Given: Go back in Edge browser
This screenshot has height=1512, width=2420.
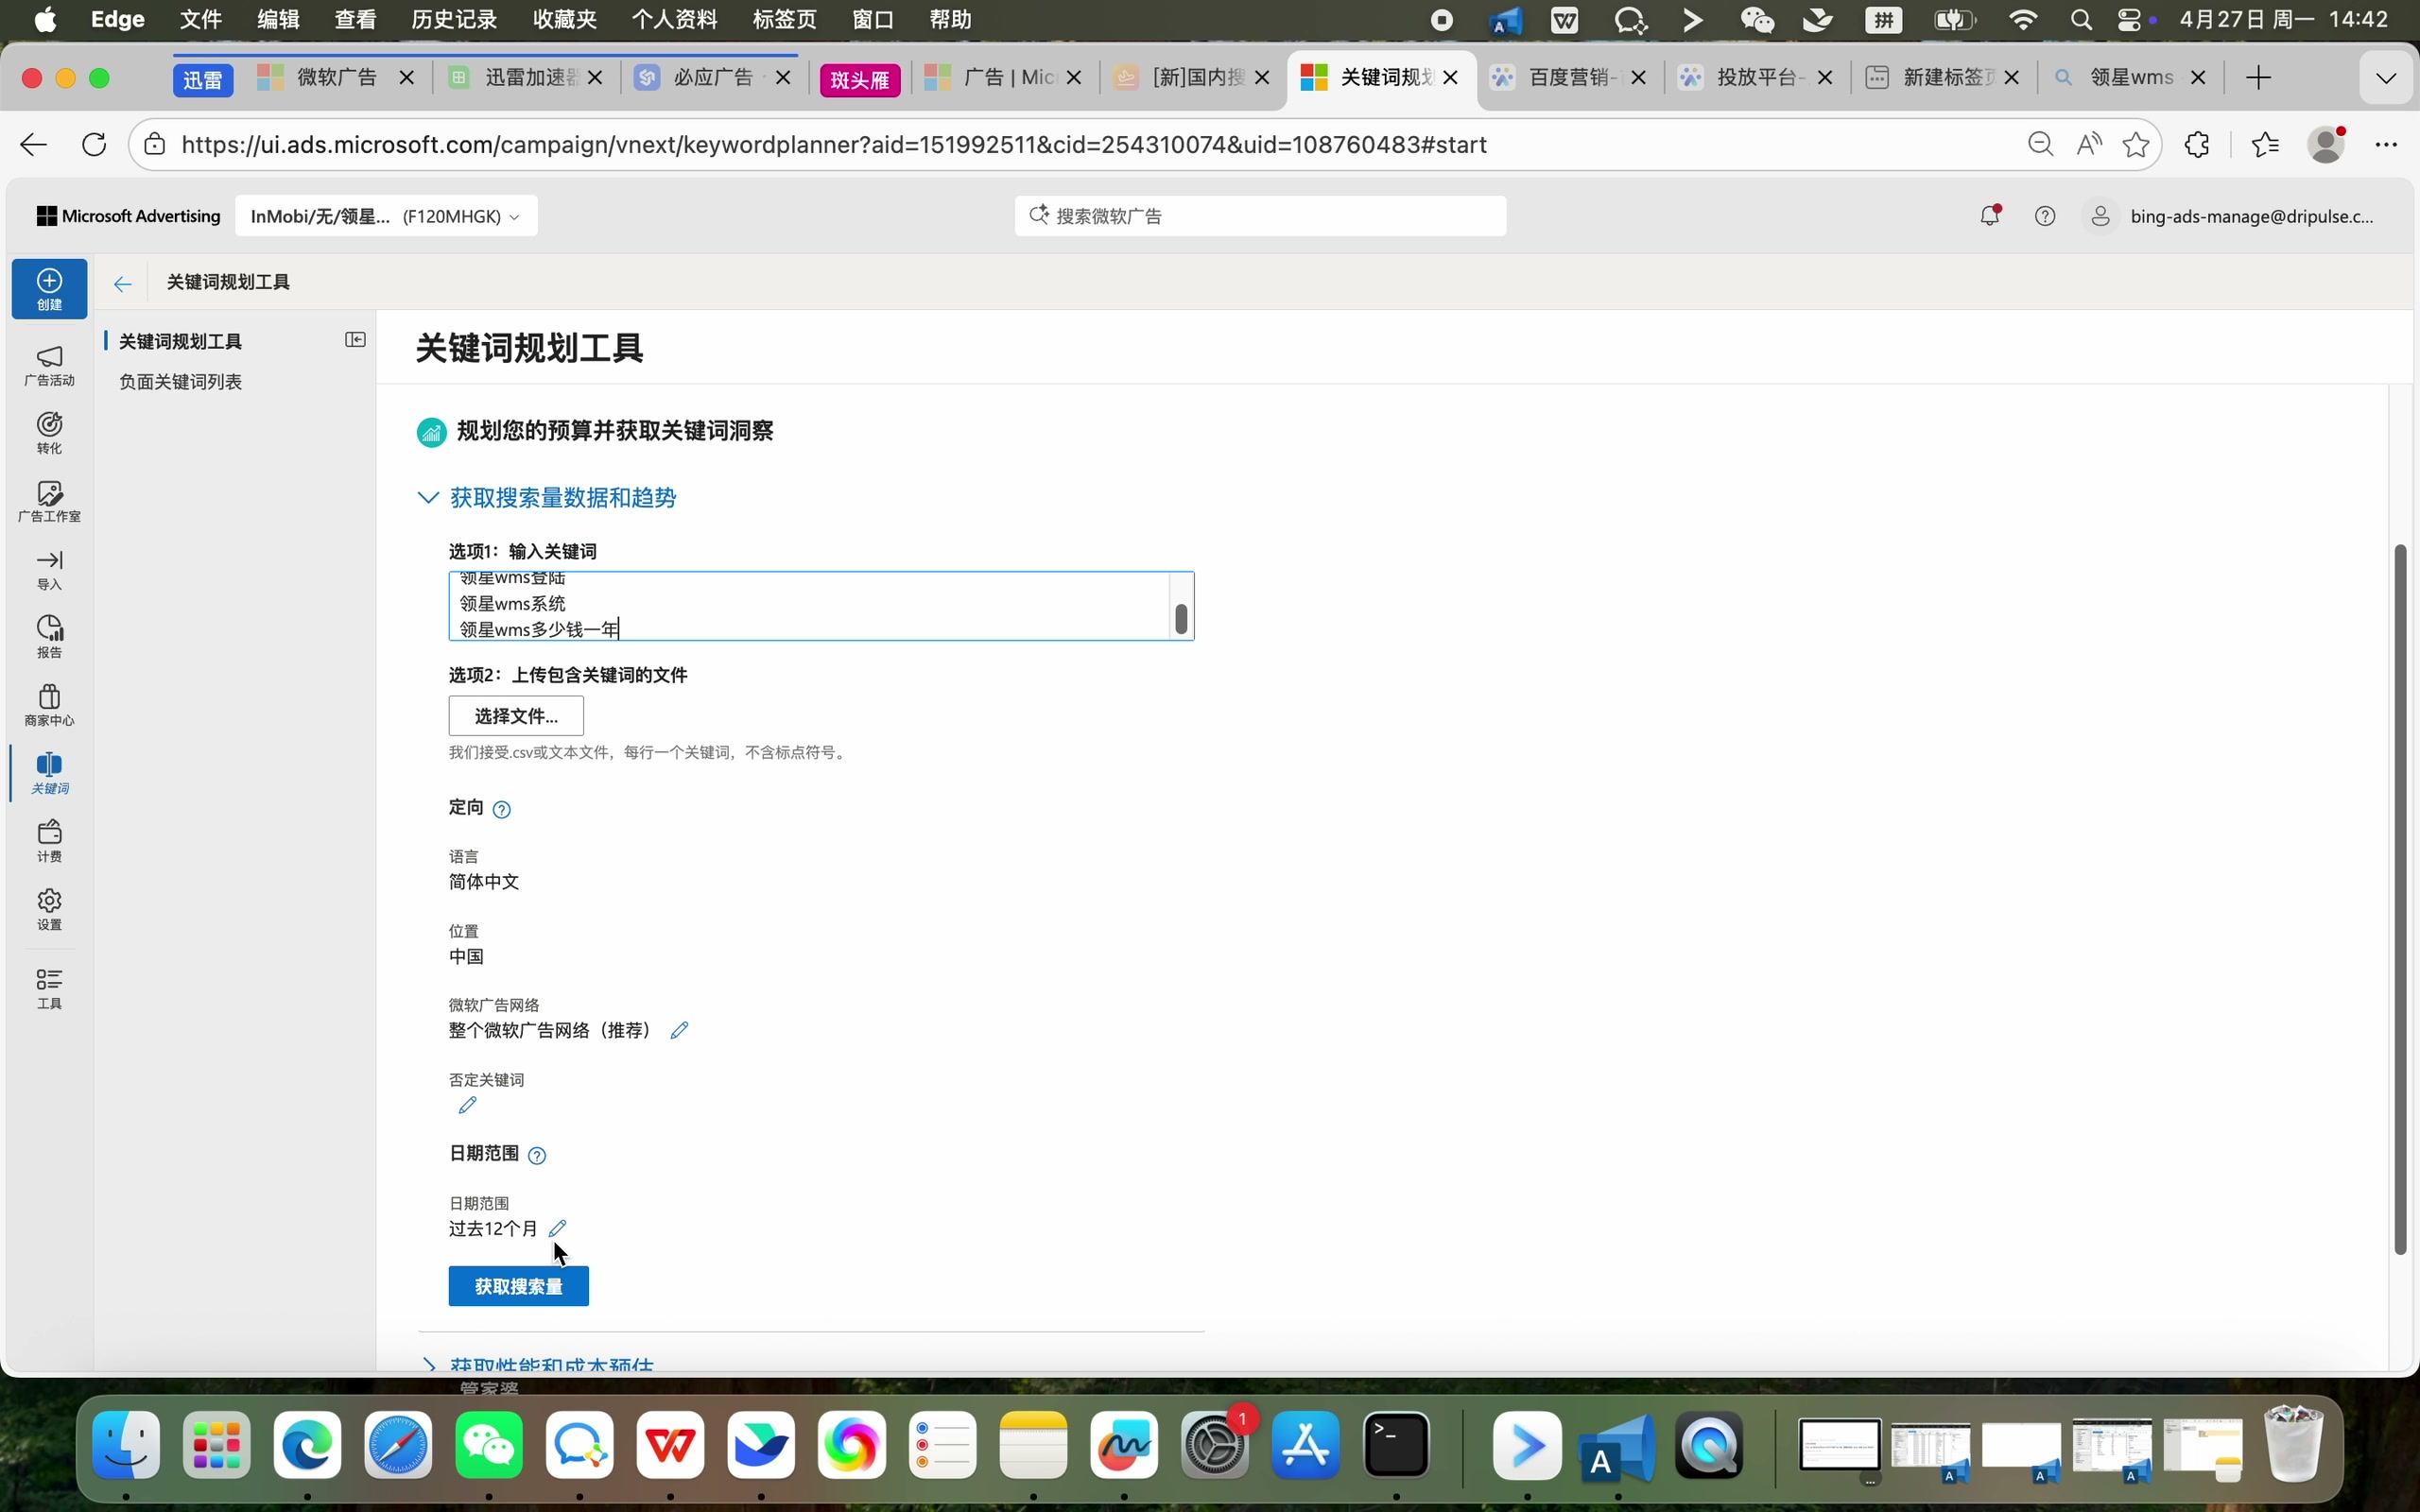Looking at the screenshot, I should click(x=33, y=145).
